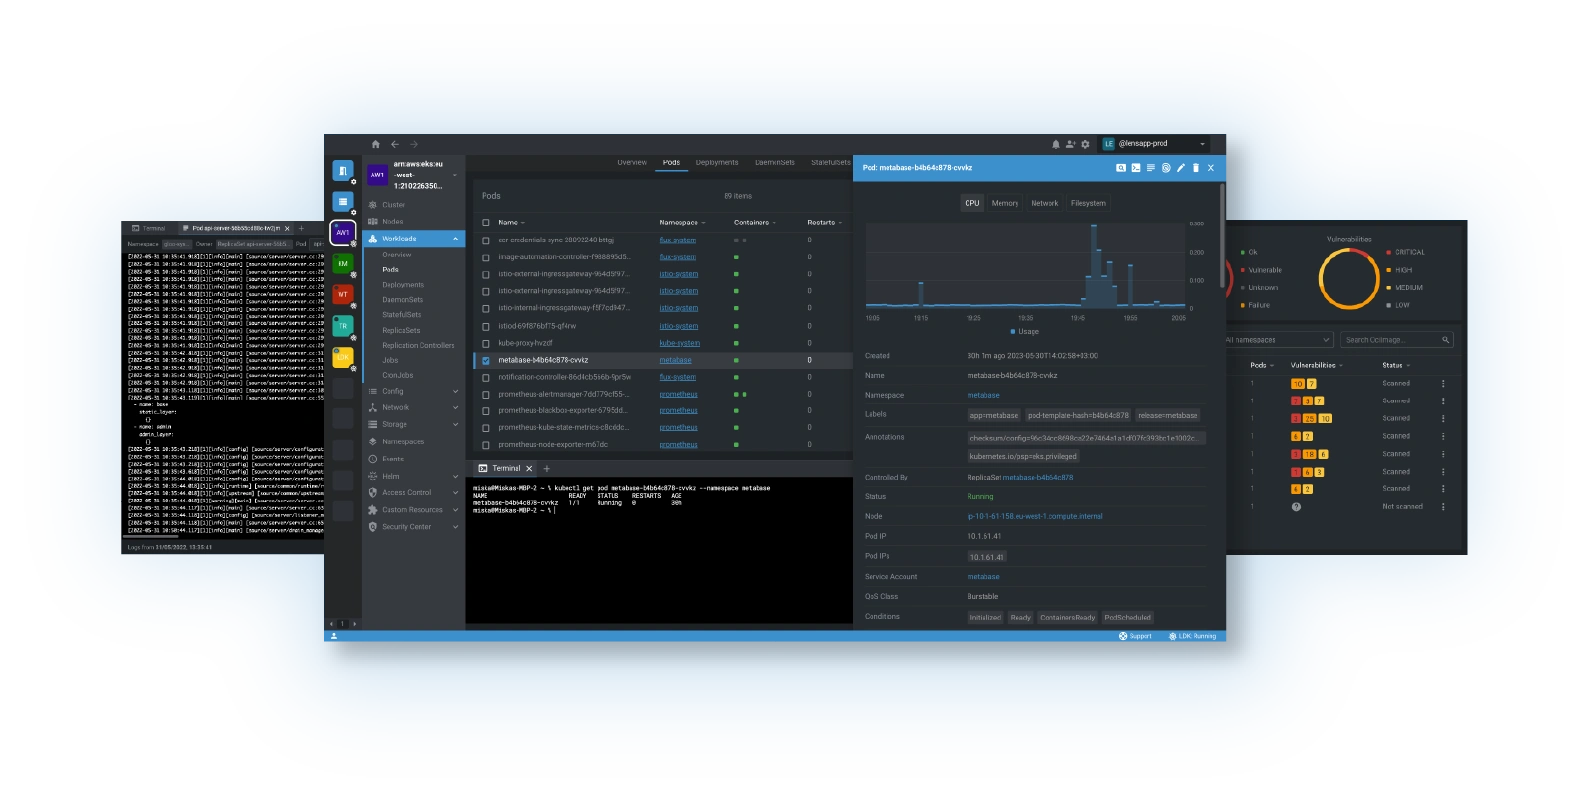1588x802 pixels.
Task: Go to the home icon in top bar
Action: [375, 144]
